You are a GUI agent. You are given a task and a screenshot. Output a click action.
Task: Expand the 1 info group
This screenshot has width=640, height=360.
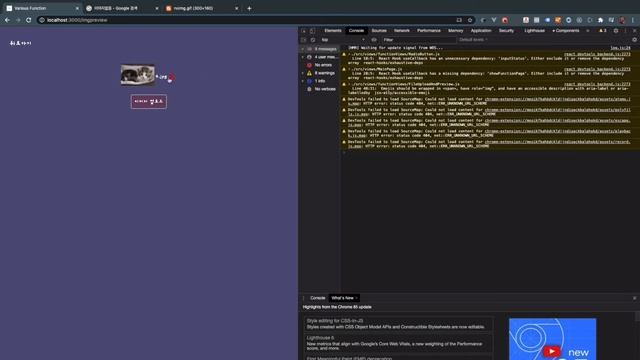[x=303, y=81]
